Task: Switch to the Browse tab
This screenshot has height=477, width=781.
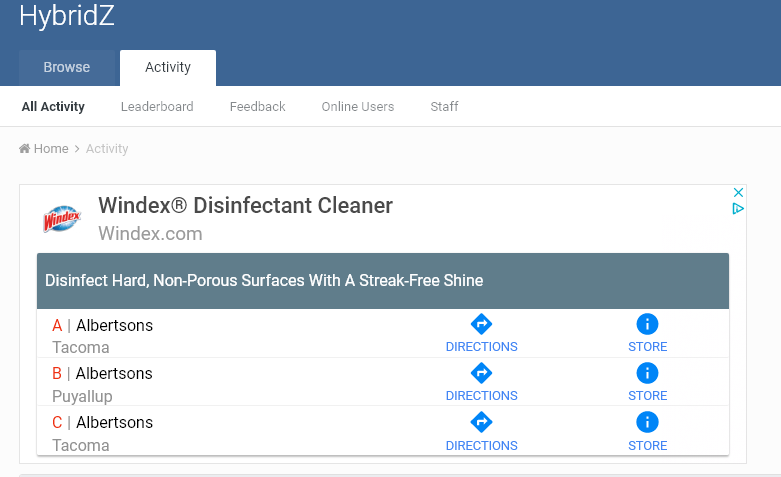Action: pos(67,67)
